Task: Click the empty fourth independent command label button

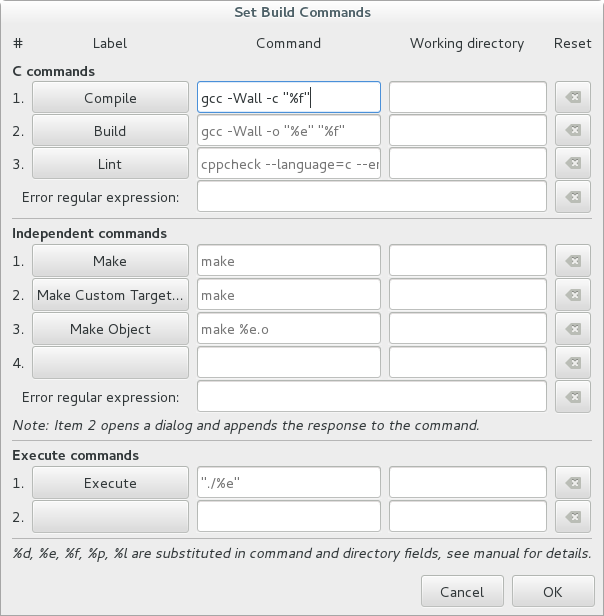Action: (110, 362)
